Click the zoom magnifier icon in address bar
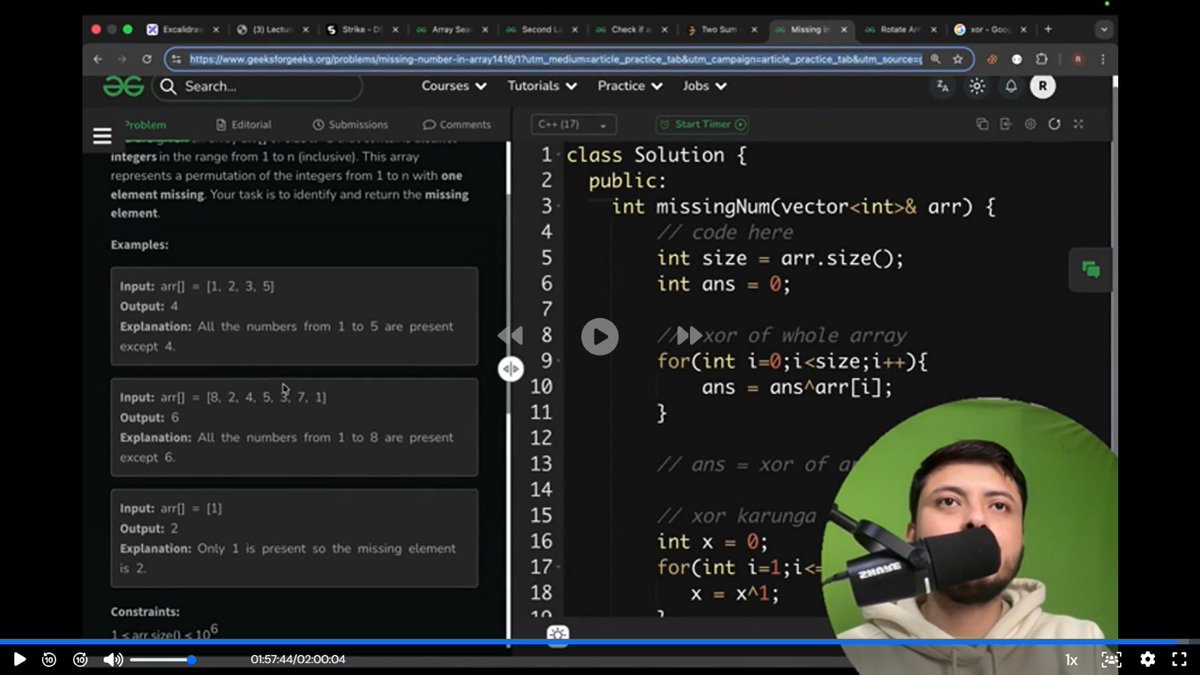 (x=936, y=59)
